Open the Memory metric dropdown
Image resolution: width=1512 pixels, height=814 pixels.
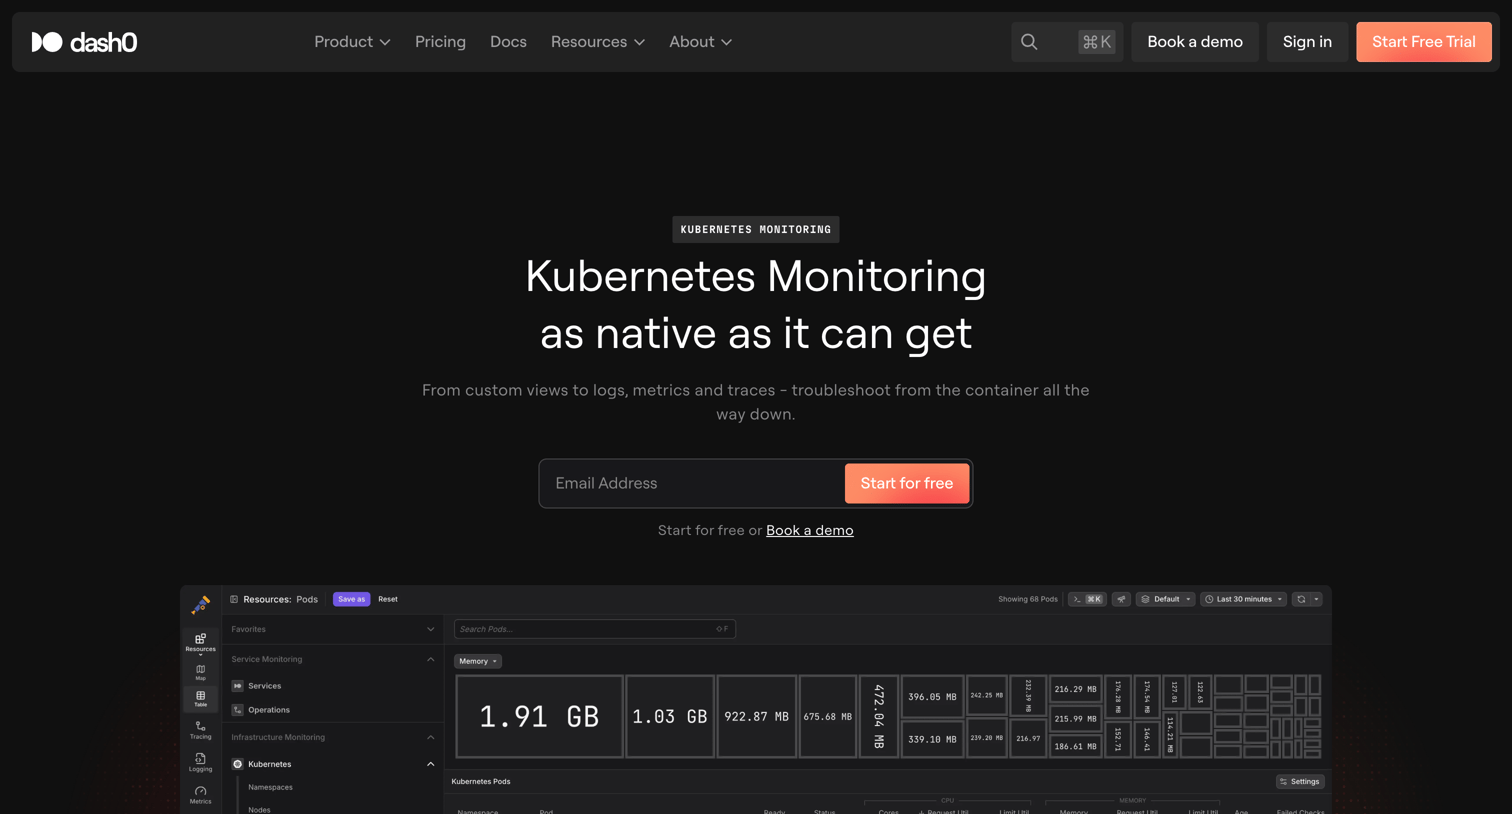tap(478, 661)
